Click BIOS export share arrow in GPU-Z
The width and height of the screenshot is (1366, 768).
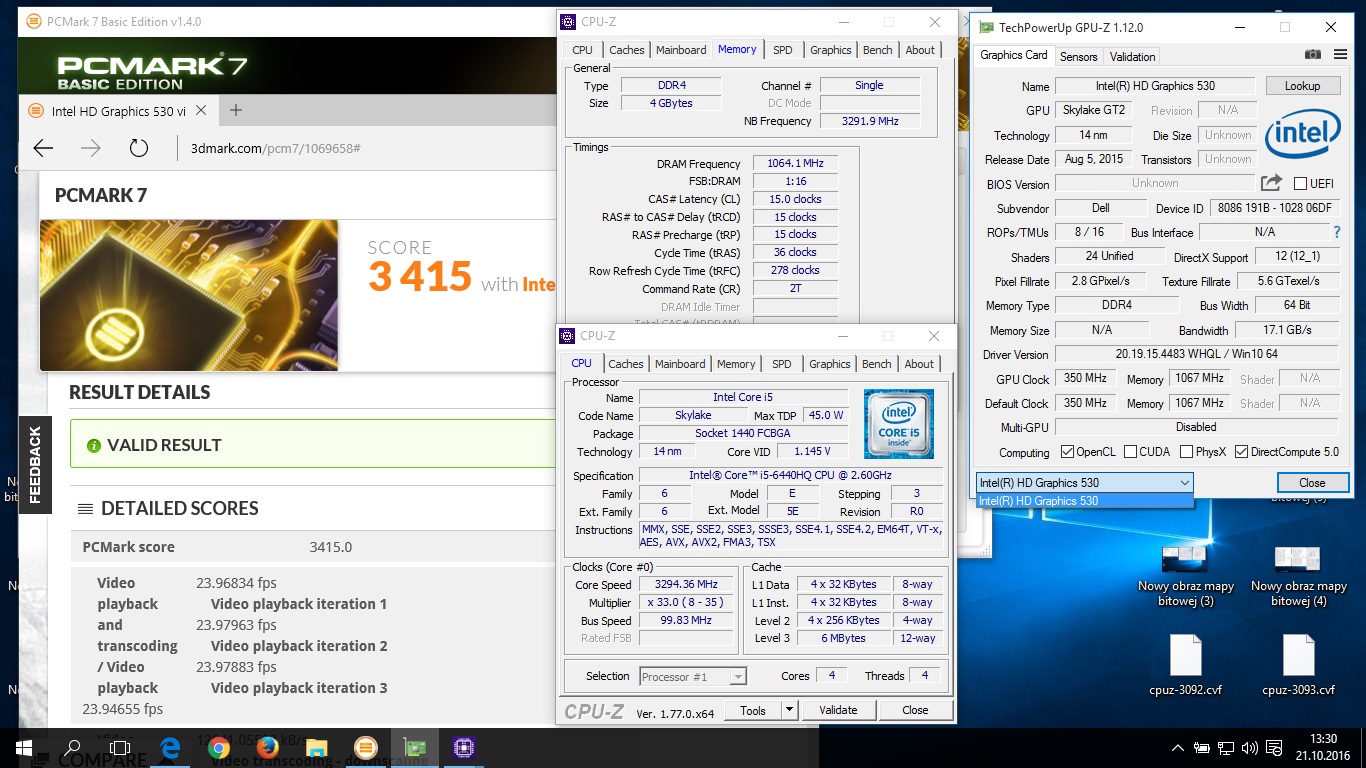(1271, 183)
